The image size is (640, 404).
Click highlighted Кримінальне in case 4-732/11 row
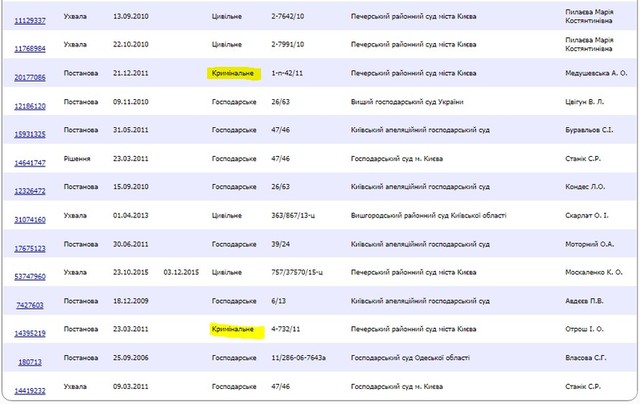pyautogui.click(x=235, y=328)
